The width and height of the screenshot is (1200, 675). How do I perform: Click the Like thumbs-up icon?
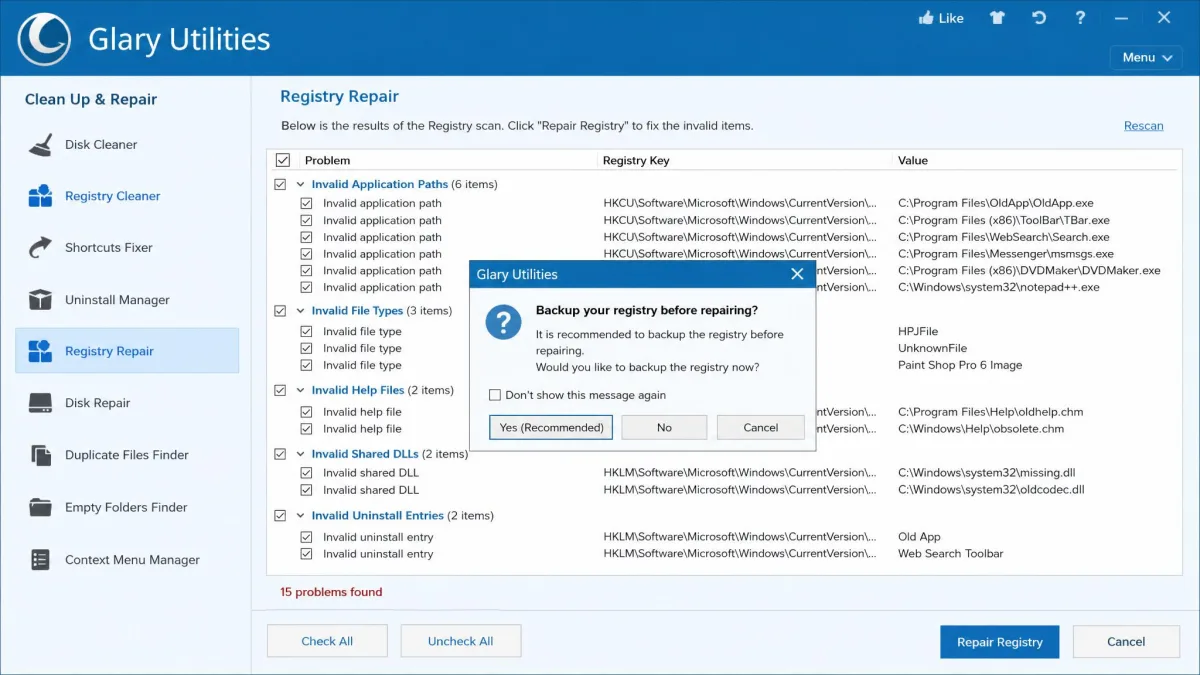(925, 18)
